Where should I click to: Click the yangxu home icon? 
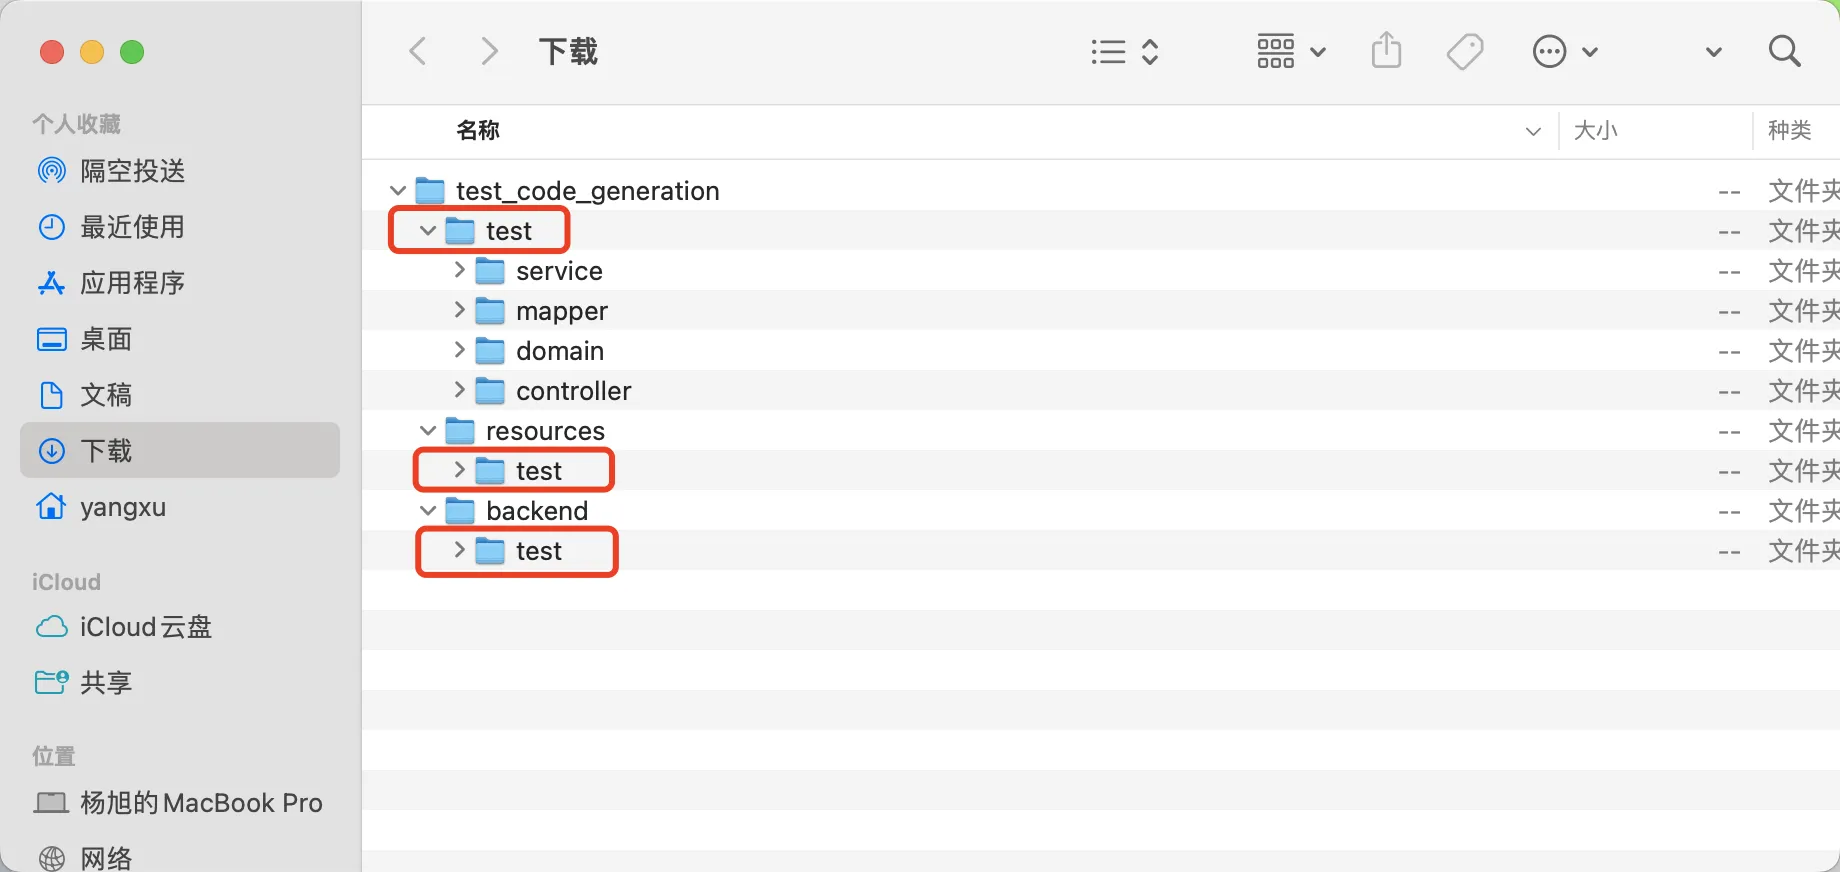[x=51, y=506]
